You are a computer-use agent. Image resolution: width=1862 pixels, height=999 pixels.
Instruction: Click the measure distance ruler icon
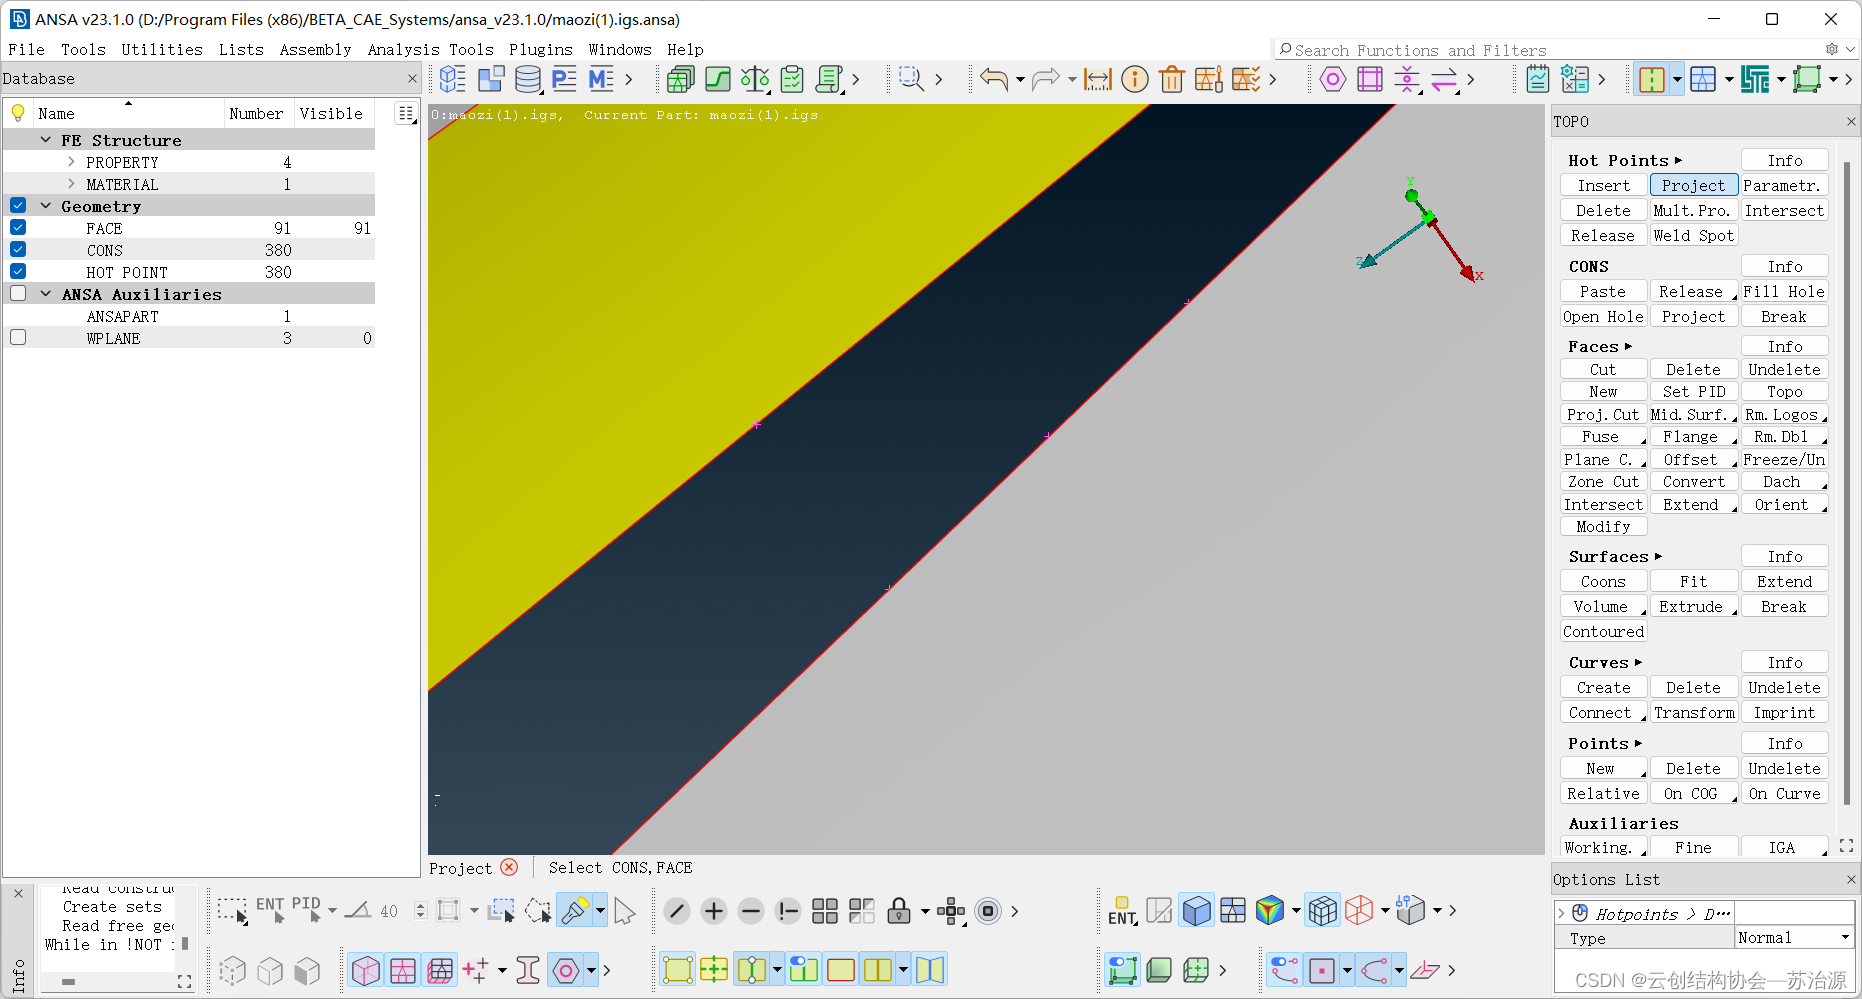point(1097,80)
